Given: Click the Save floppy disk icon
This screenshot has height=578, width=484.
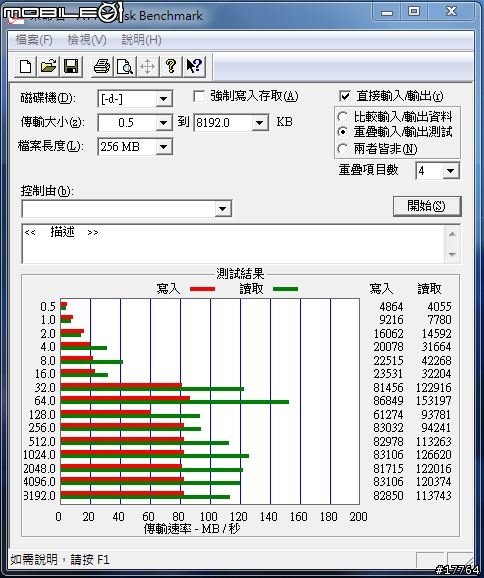Looking at the screenshot, I should click(71, 67).
